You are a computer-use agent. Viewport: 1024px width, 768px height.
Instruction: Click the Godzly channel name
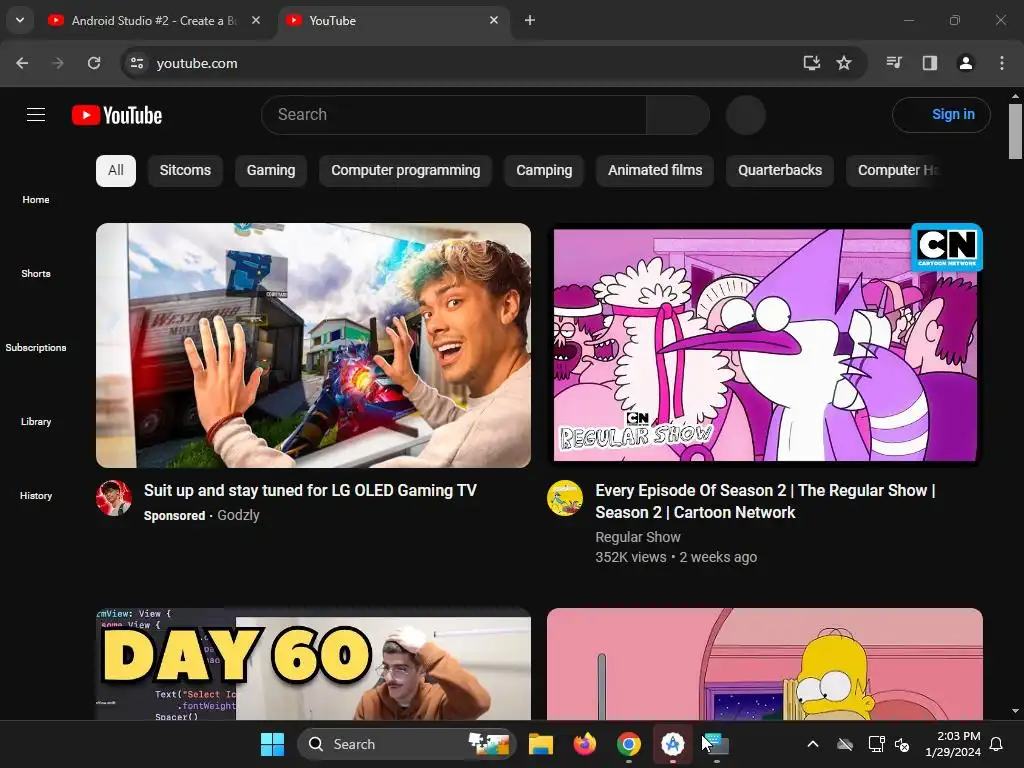238,515
